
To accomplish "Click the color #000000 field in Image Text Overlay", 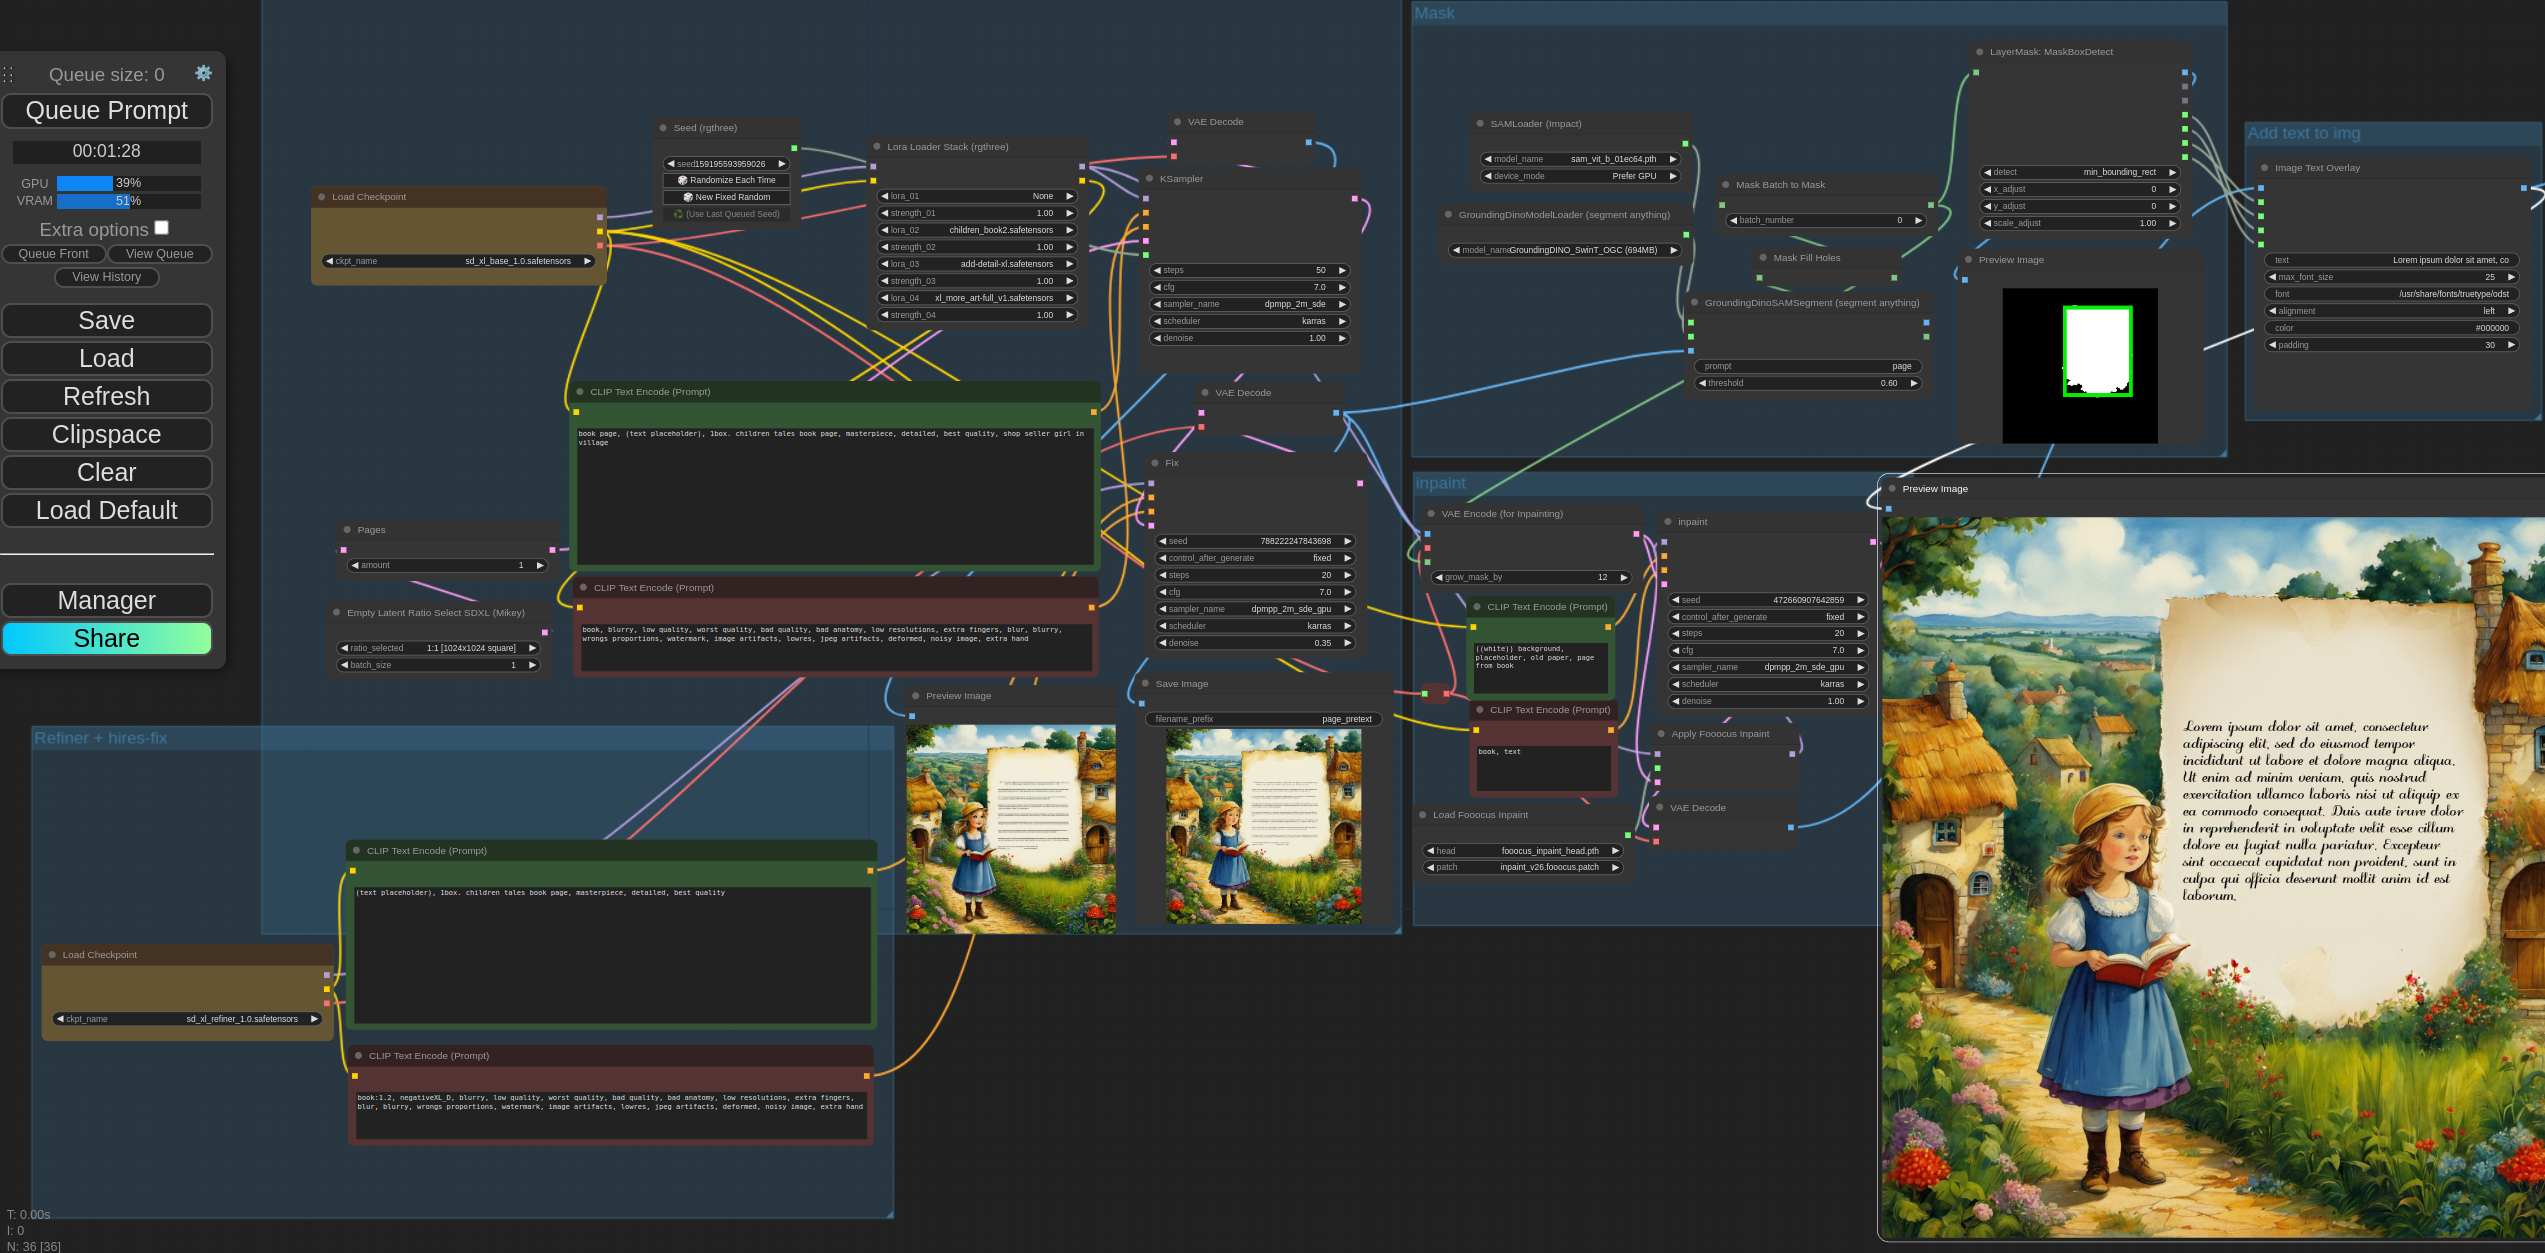I will pyautogui.click(x=2391, y=328).
